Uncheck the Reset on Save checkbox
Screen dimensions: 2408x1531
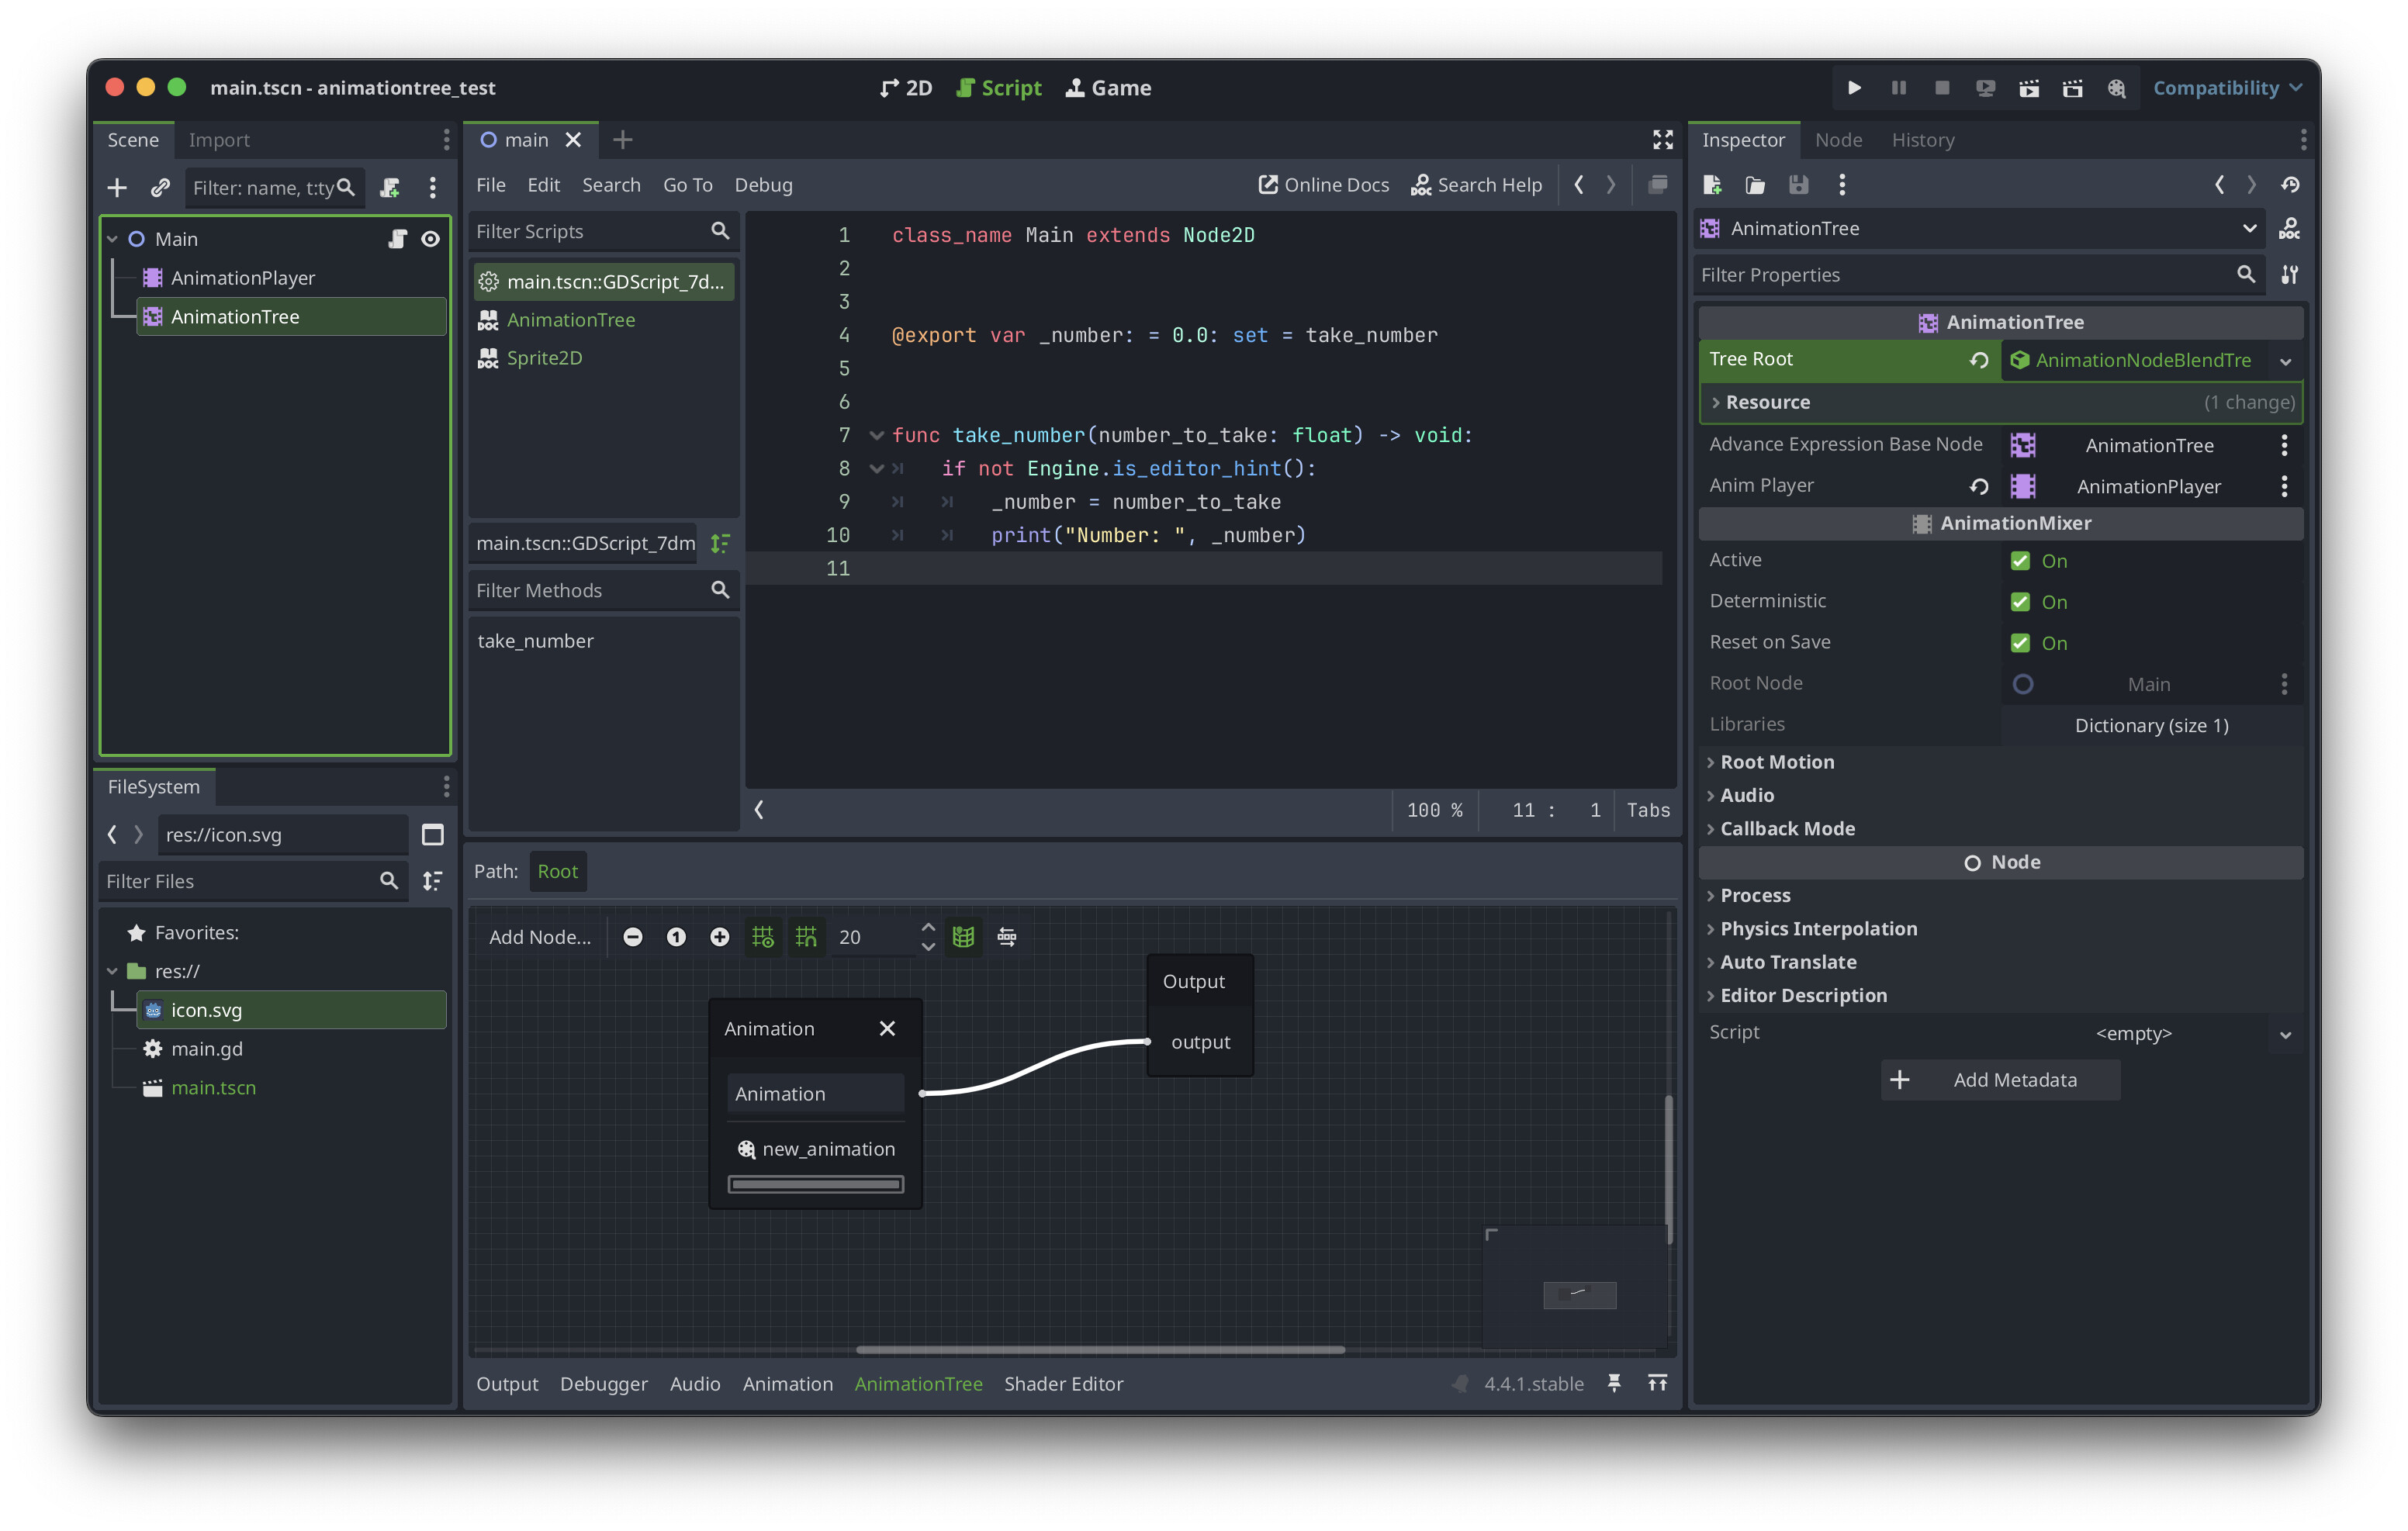click(x=2020, y=642)
